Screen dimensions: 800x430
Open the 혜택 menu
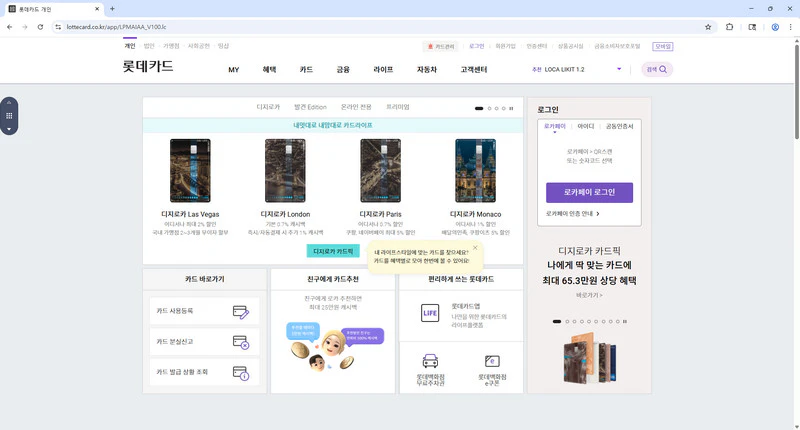click(269, 69)
